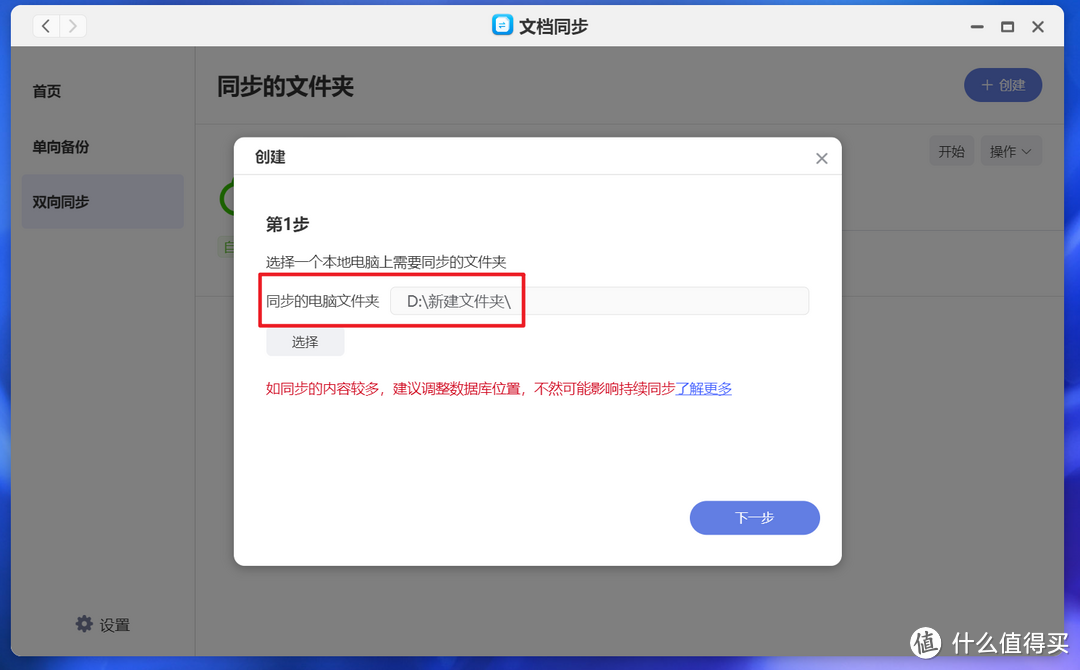The height and width of the screenshot is (670, 1080).
Task: Click the 开始 button to start syncing
Action: (951, 150)
